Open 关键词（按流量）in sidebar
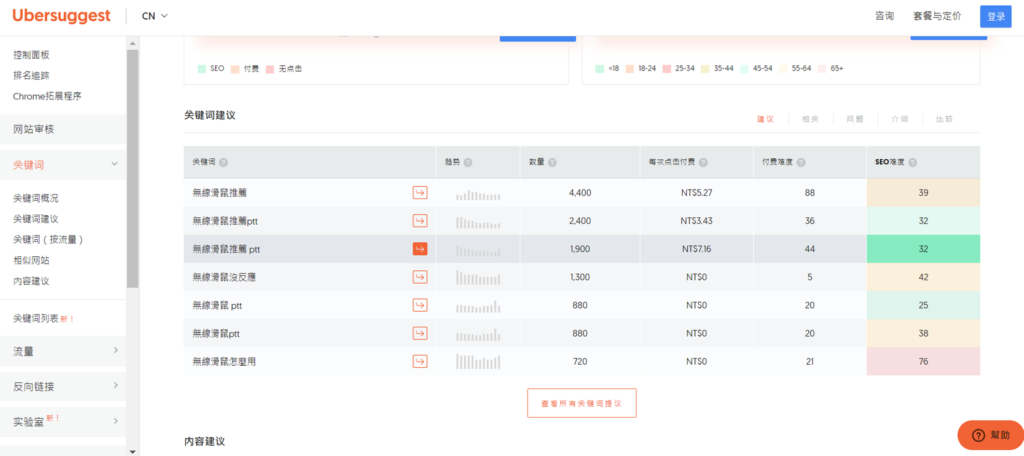 48,240
